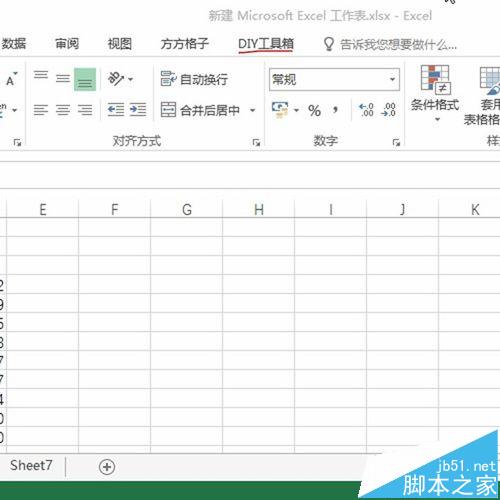Viewport: 500px width, 500px height.
Task: Apply percent style
Action: pos(314,110)
